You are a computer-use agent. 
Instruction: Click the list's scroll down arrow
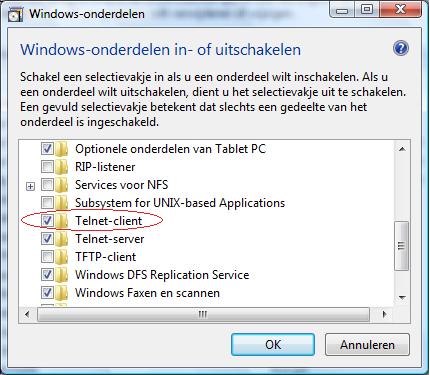tap(402, 297)
